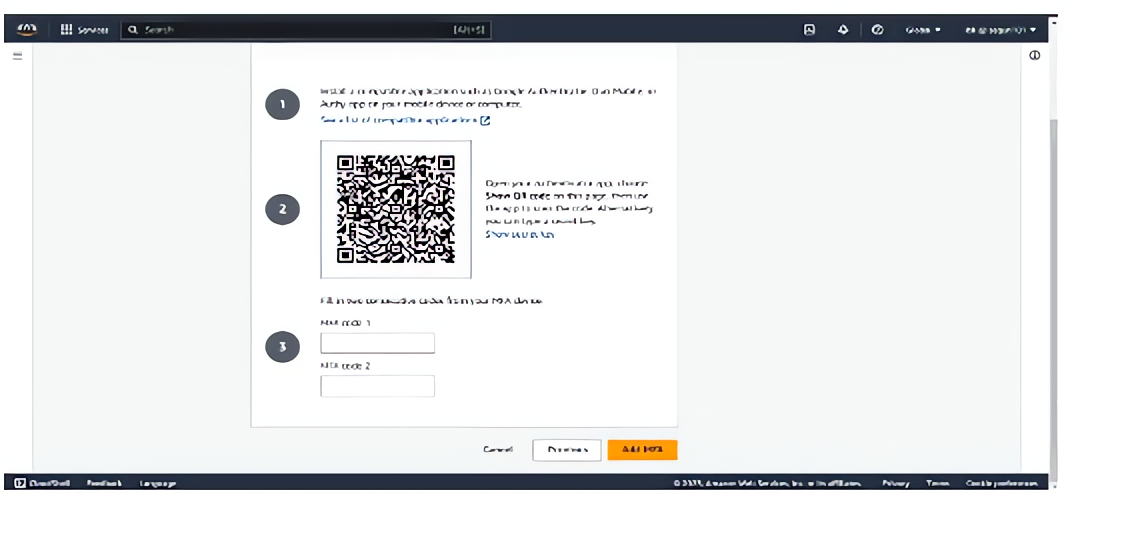Open the CloudShell icon in the header
Screen dimensions: 1122x542
coord(809,29)
